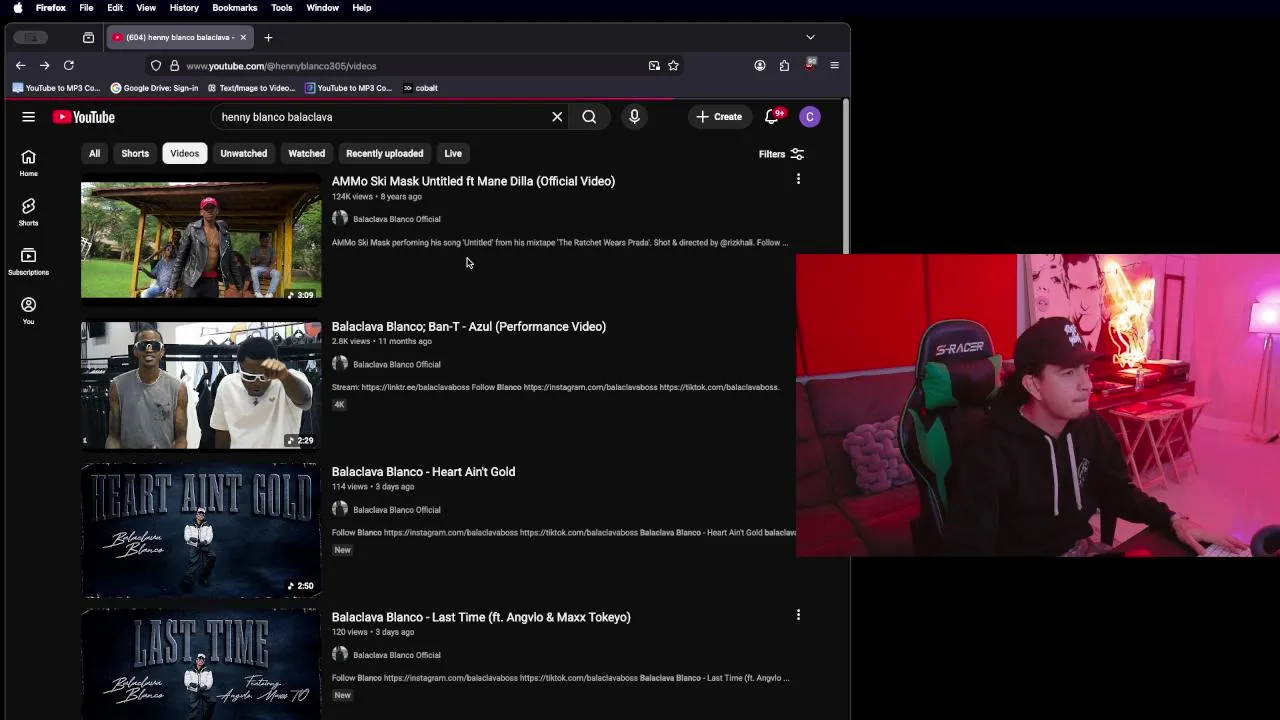Image resolution: width=1280 pixels, height=720 pixels.
Task: Open the Edit menu
Action: tap(115, 8)
